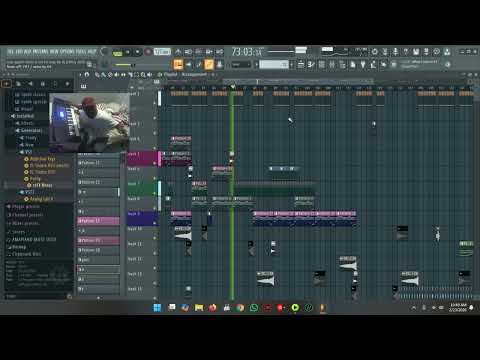Select the pad pattern in picker
Viewport: 480px width, 360px height.
[x=98, y=259]
